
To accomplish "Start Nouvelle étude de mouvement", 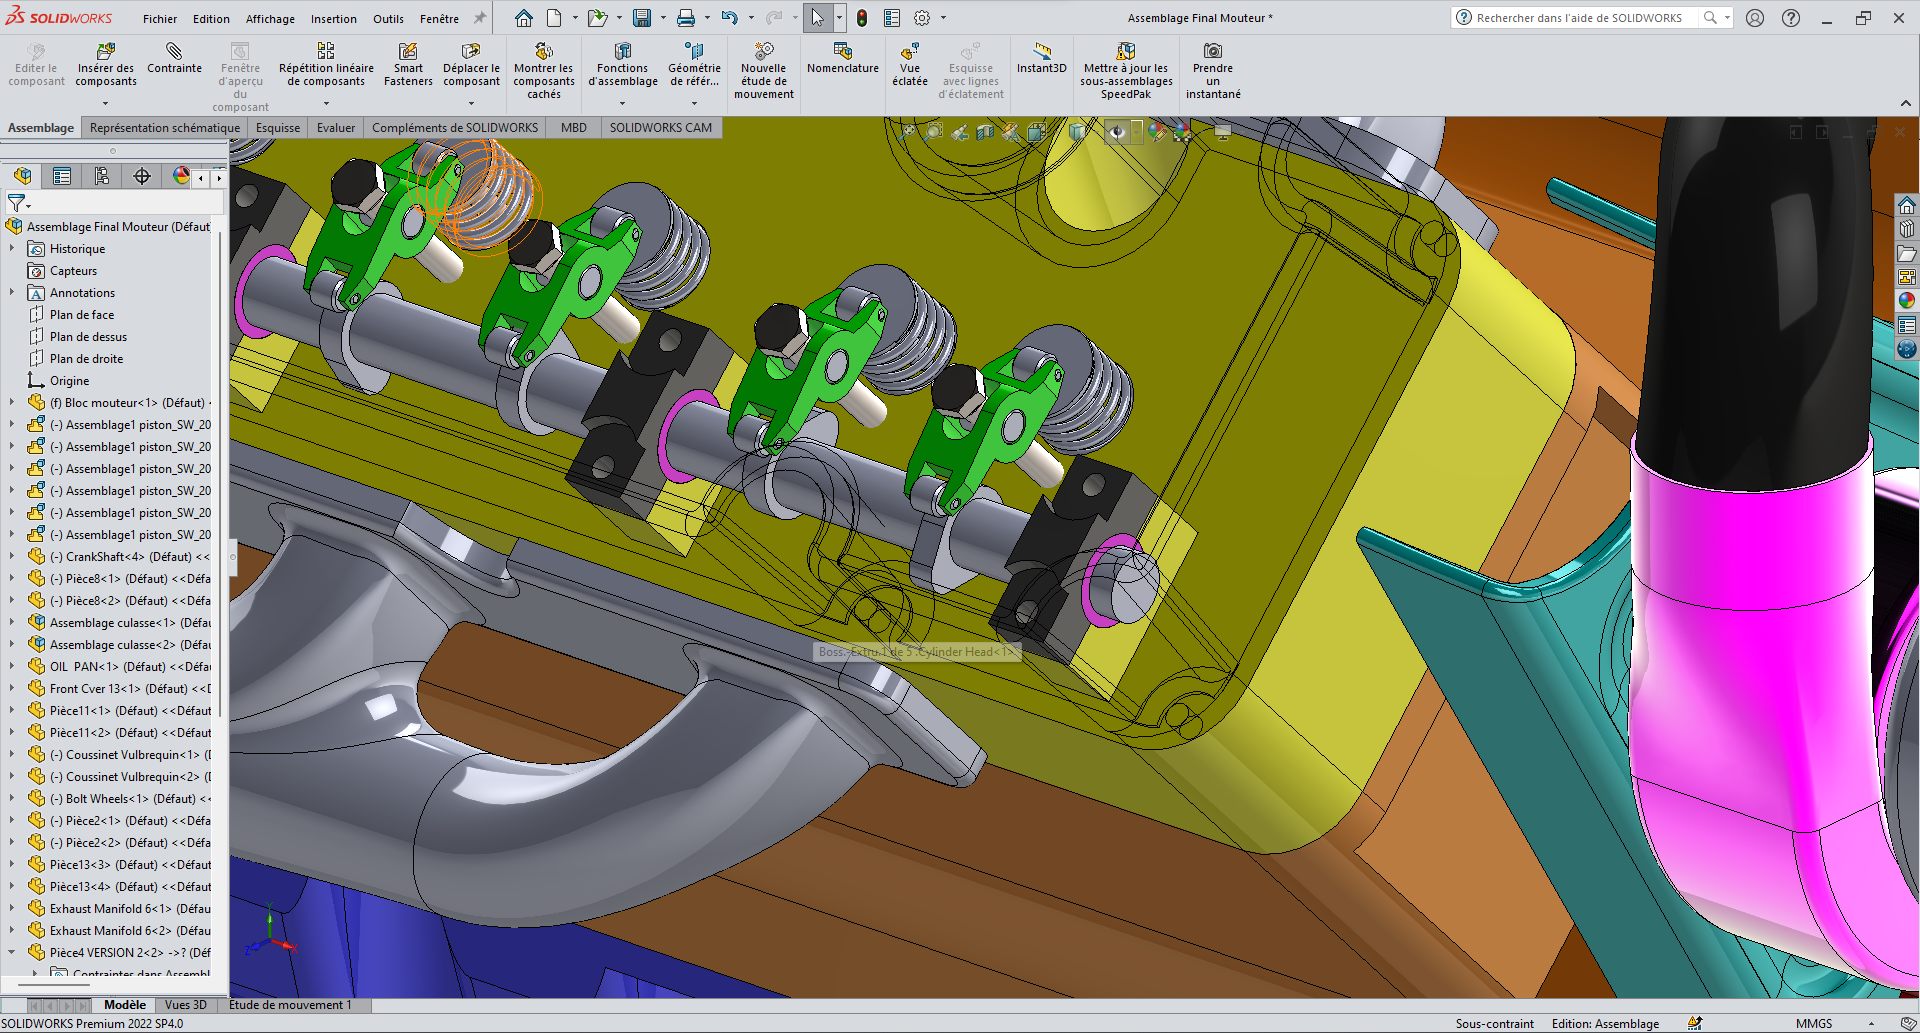I will pyautogui.click(x=764, y=70).
